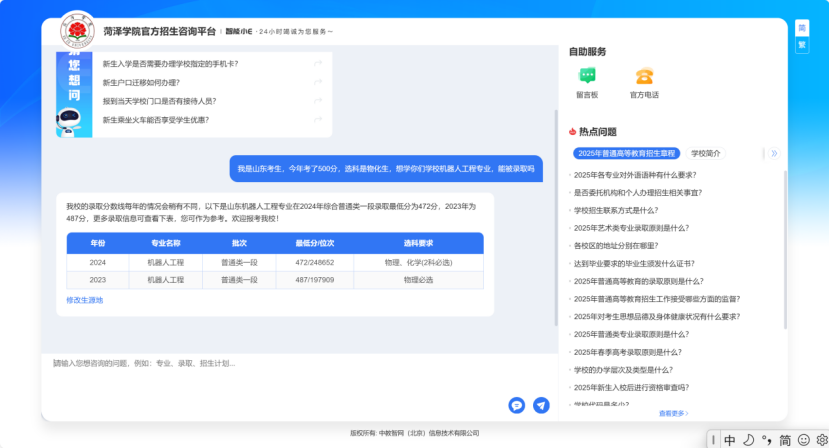Click the 修改生源地 link
This screenshot has height=448, width=829.
tap(85, 300)
